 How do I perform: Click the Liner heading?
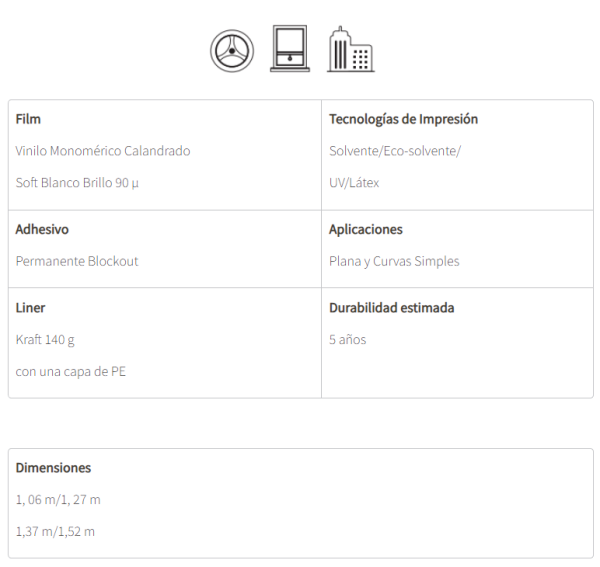click(x=30, y=308)
